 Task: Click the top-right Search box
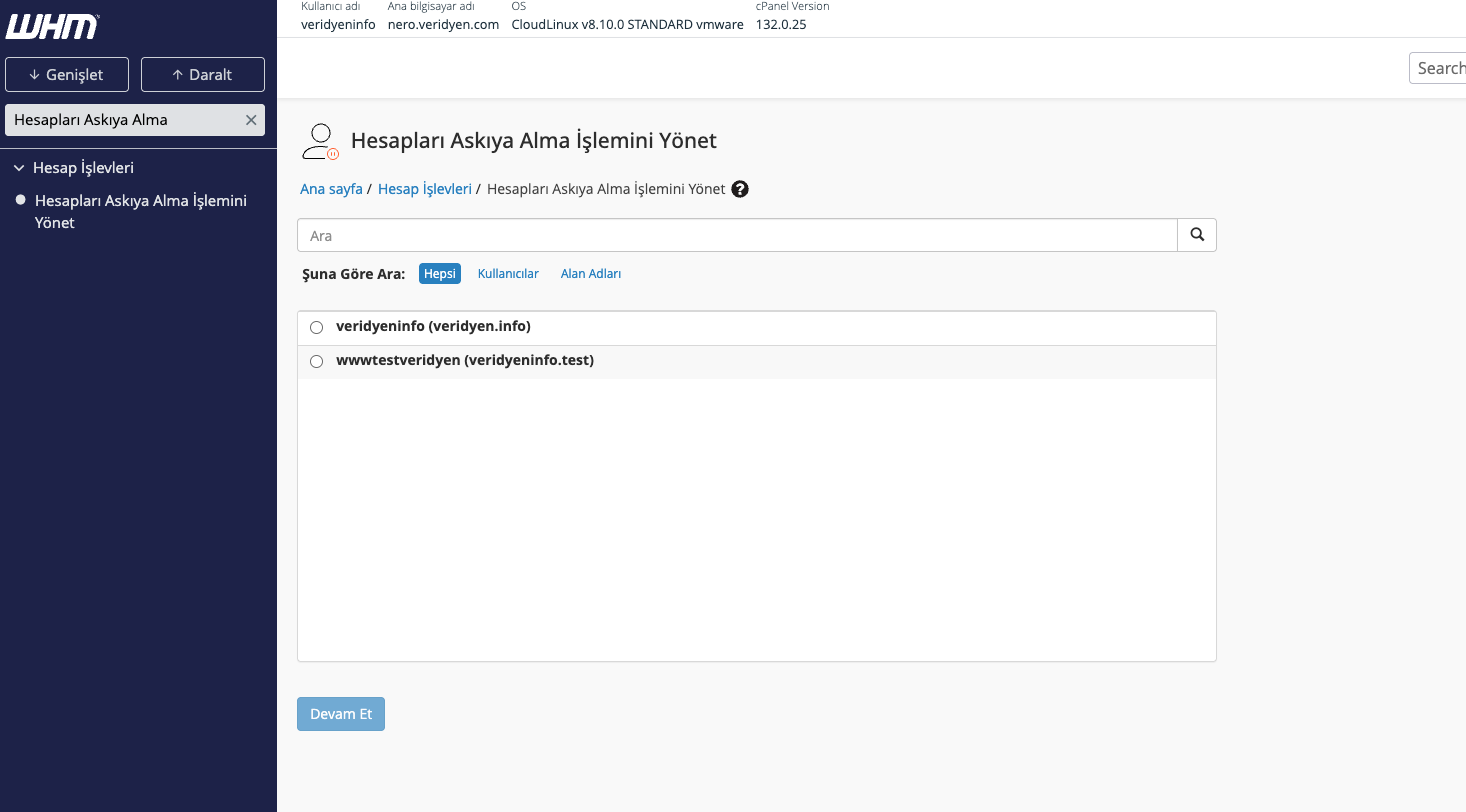point(1438,68)
